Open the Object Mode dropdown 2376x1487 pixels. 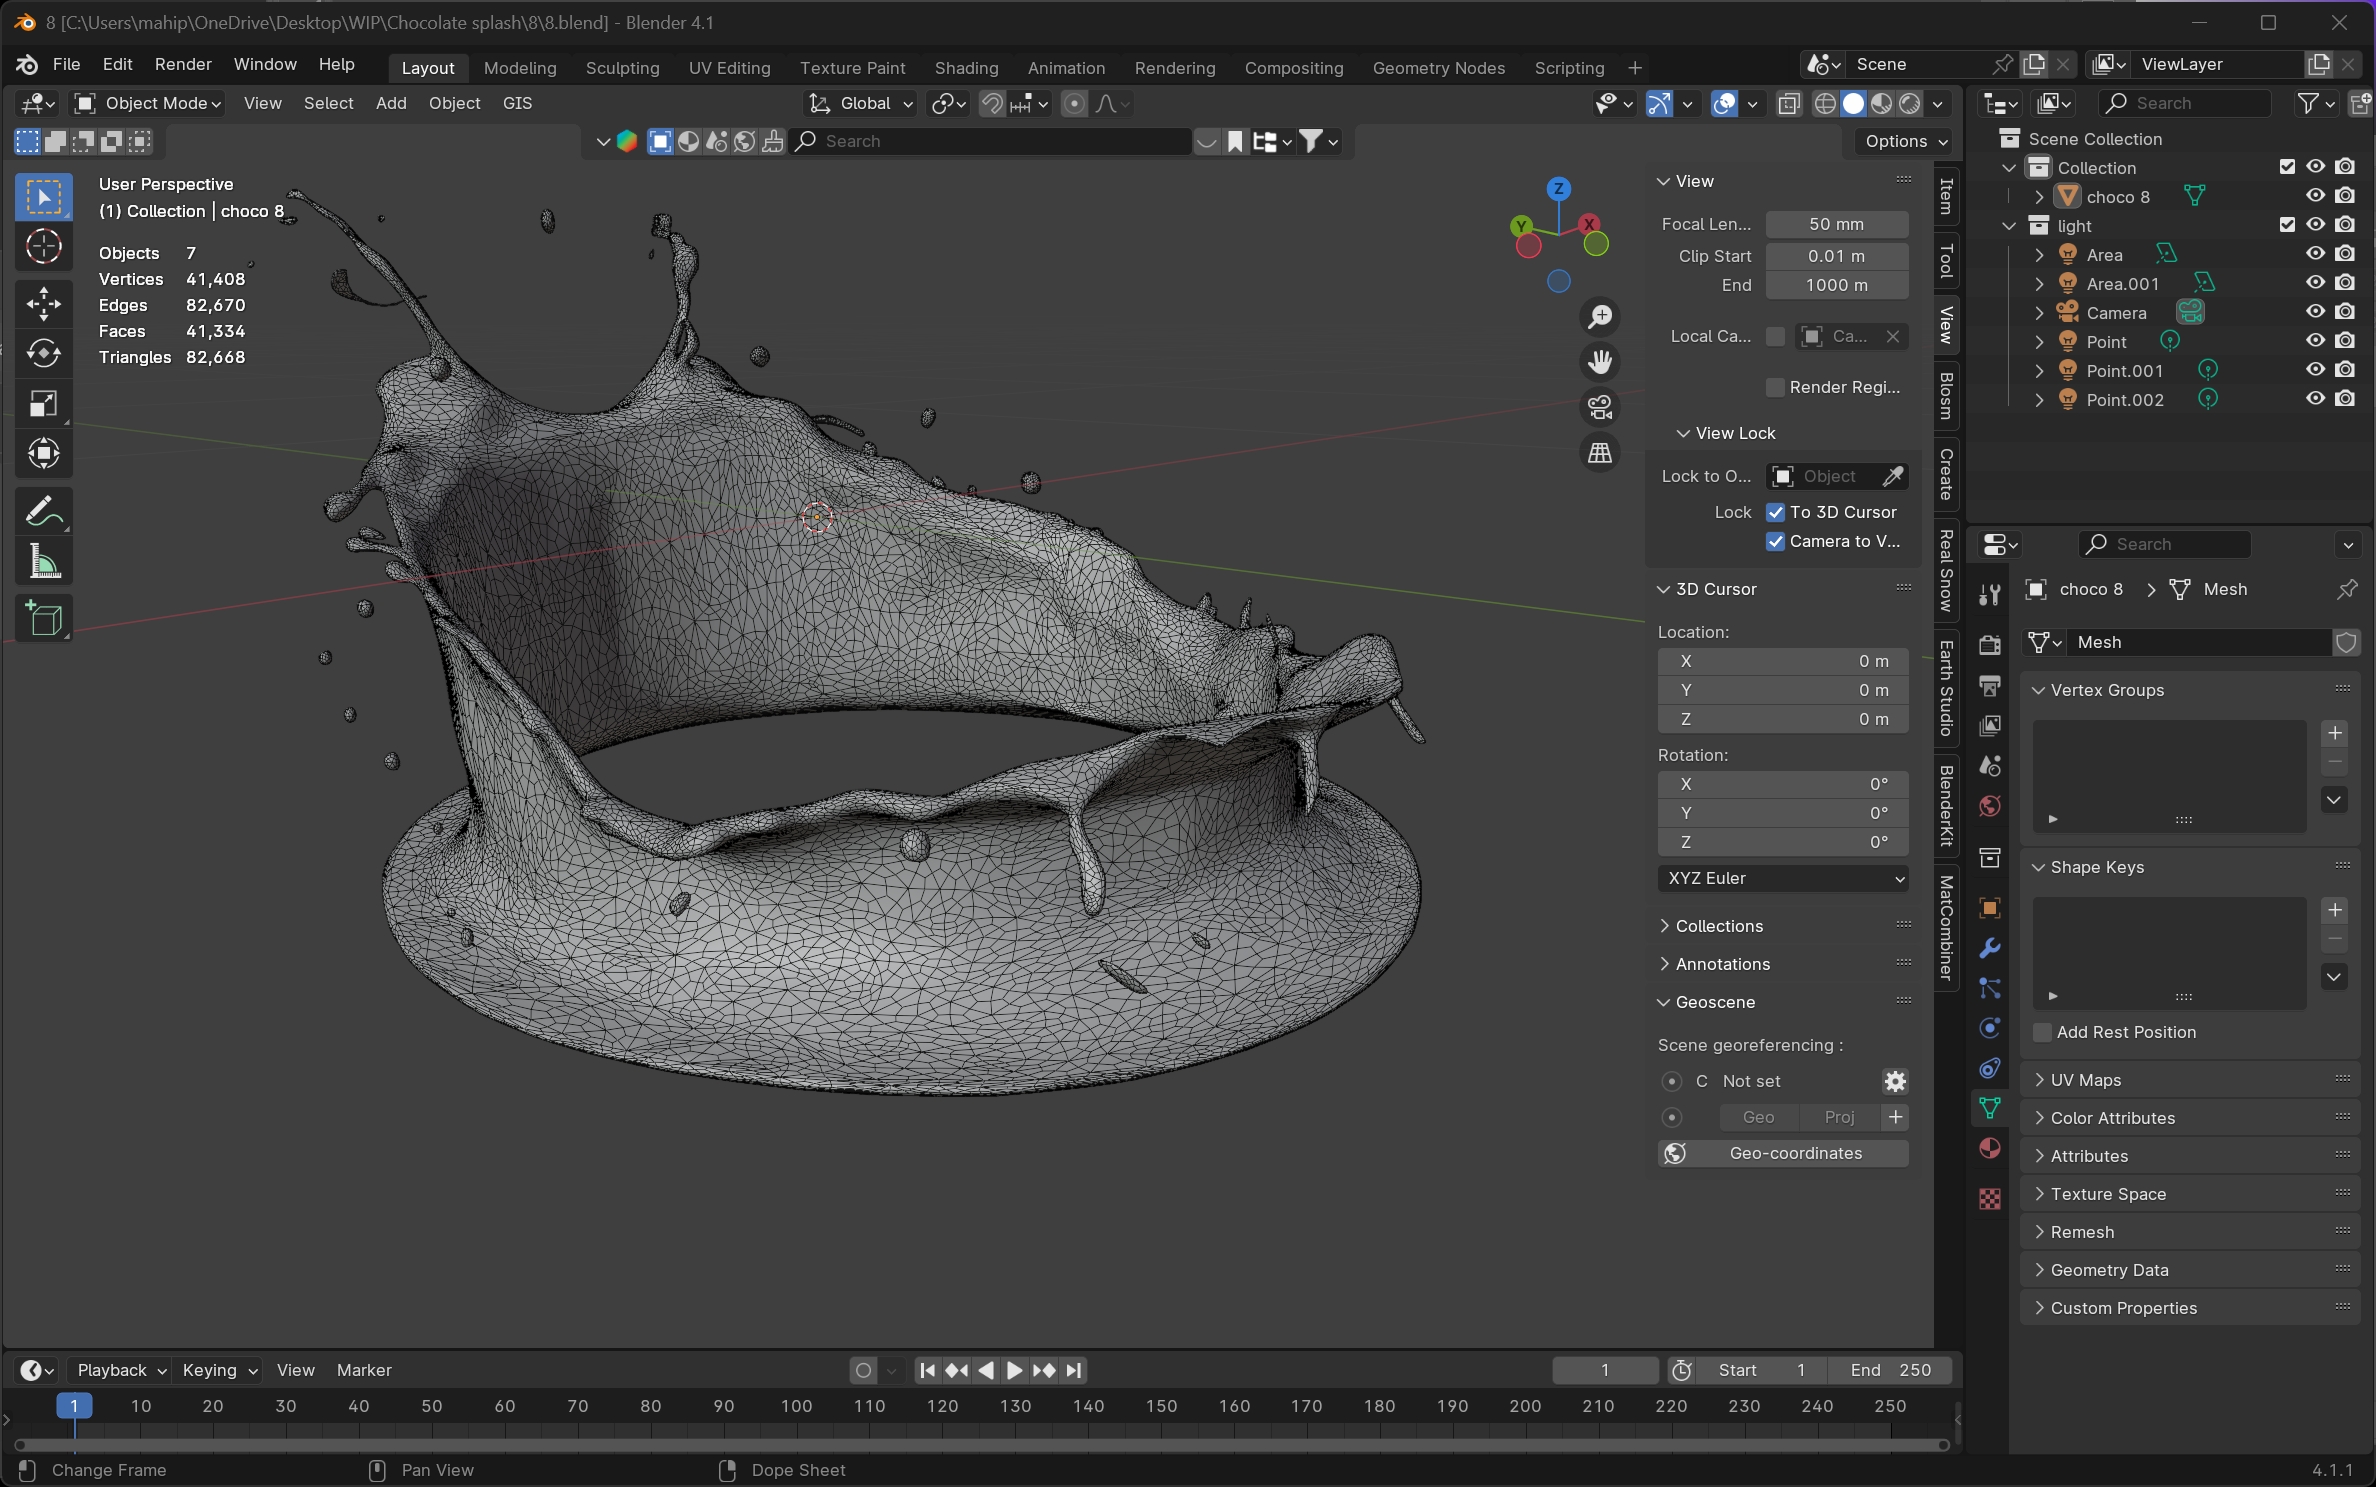click(148, 103)
